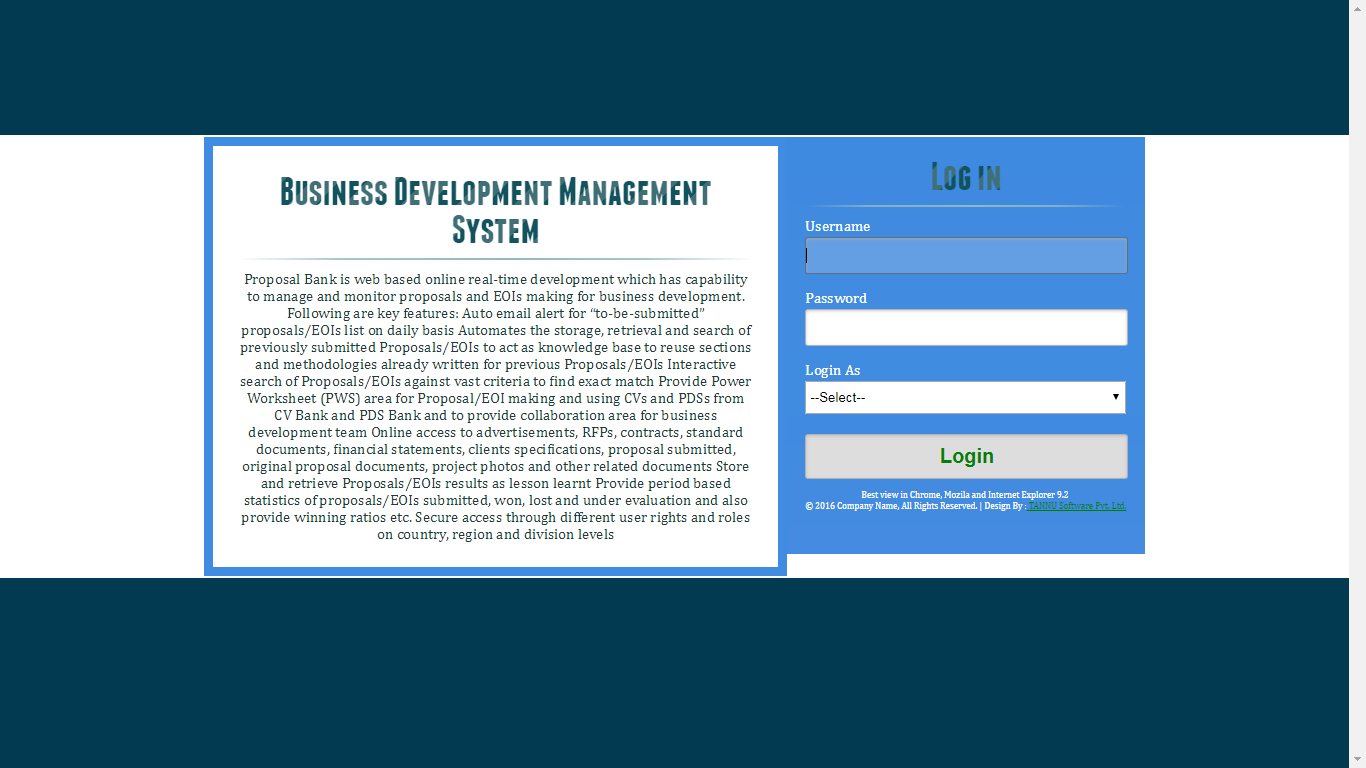Viewport: 1366px width, 768px height.
Task: Click the "Password" label
Action: [836, 298]
